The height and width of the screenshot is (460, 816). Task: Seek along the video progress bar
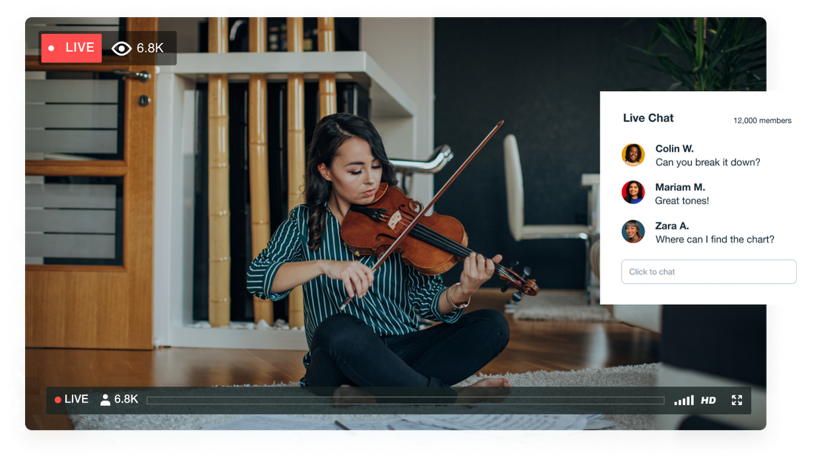[x=405, y=400]
